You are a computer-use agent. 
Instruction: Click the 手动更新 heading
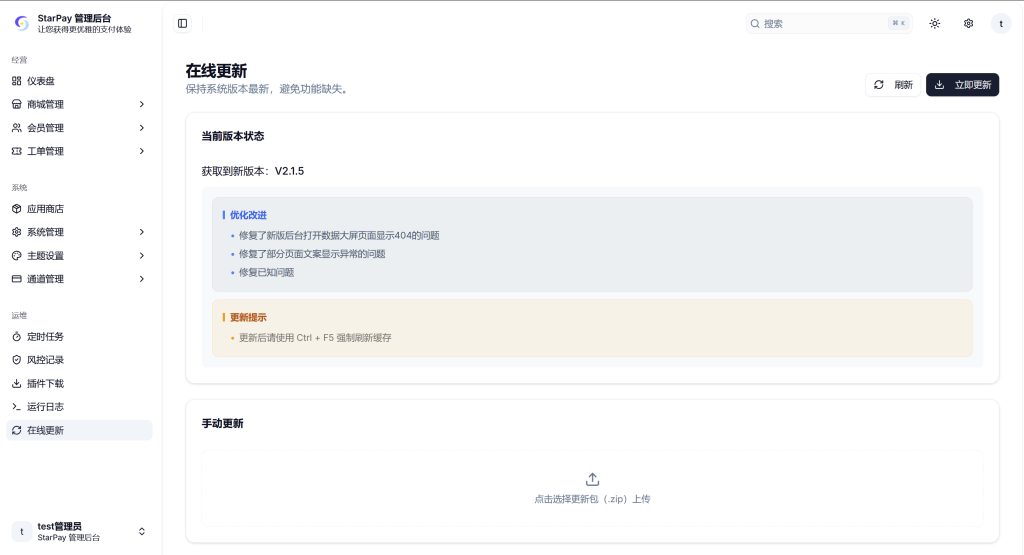tap(222, 424)
